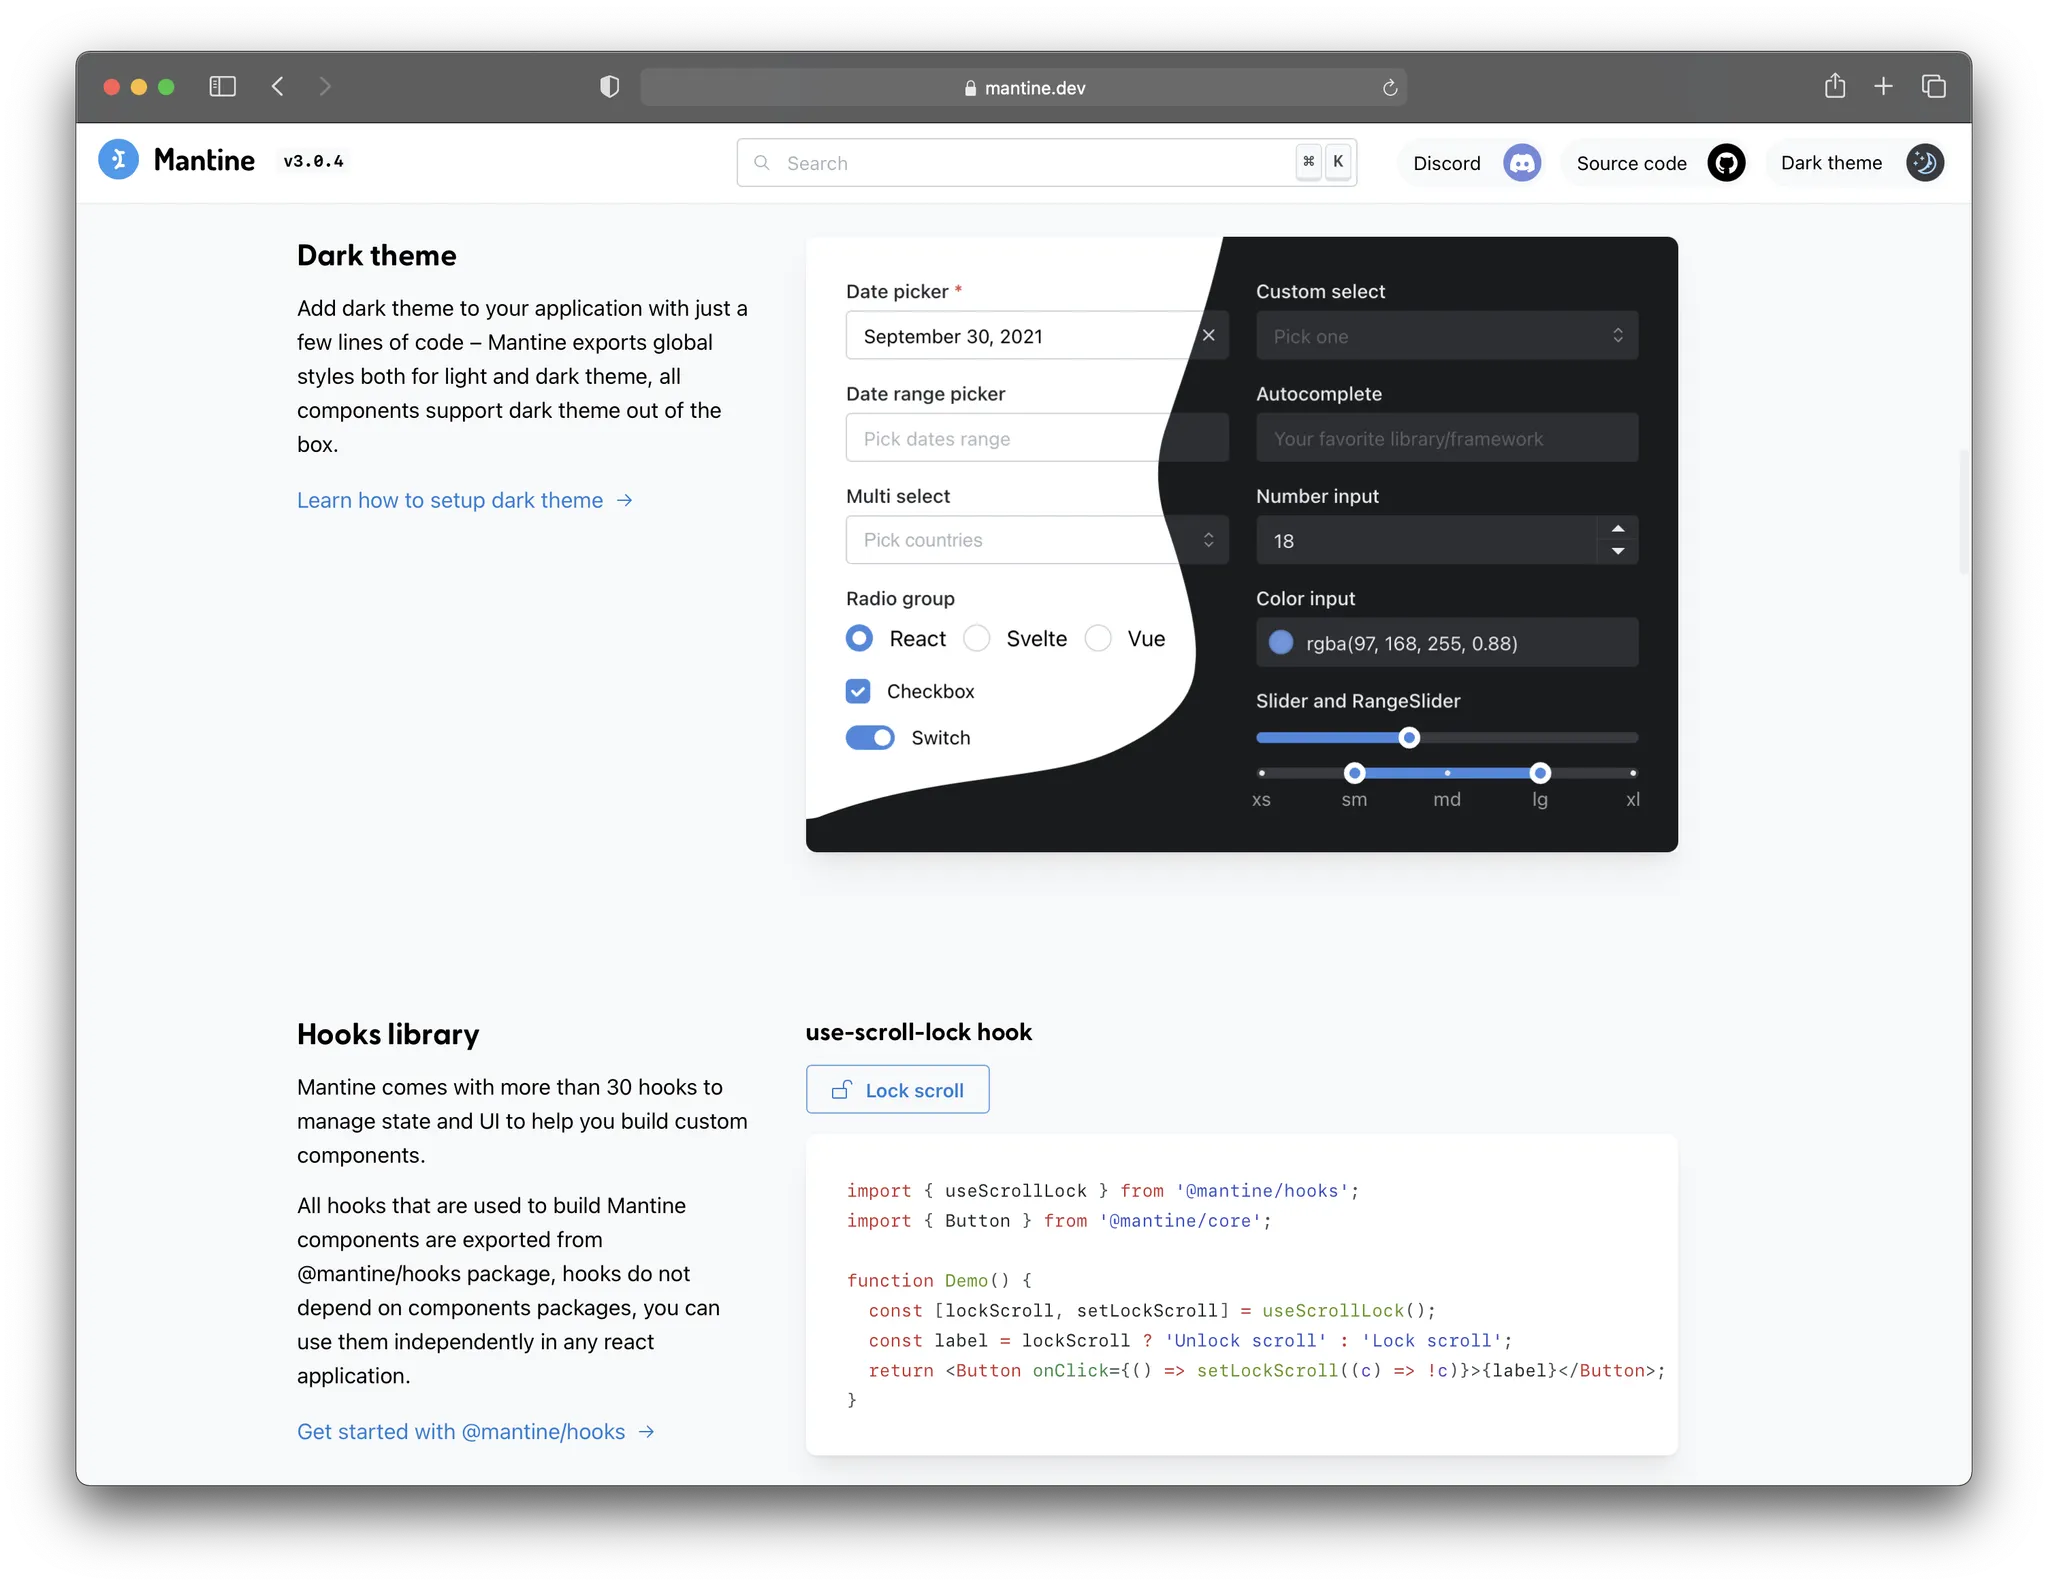Show Safari sidebar panel

(222, 87)
